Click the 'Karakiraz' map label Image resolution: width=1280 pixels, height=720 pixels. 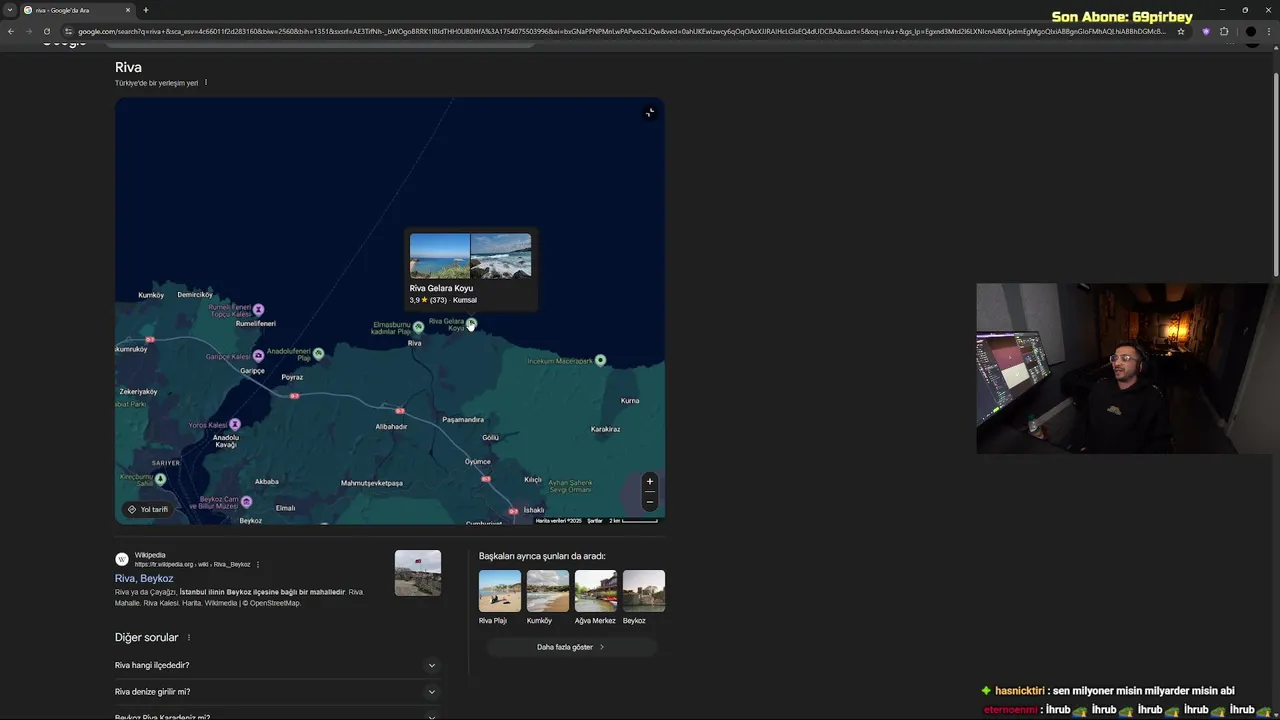(605, 429)
